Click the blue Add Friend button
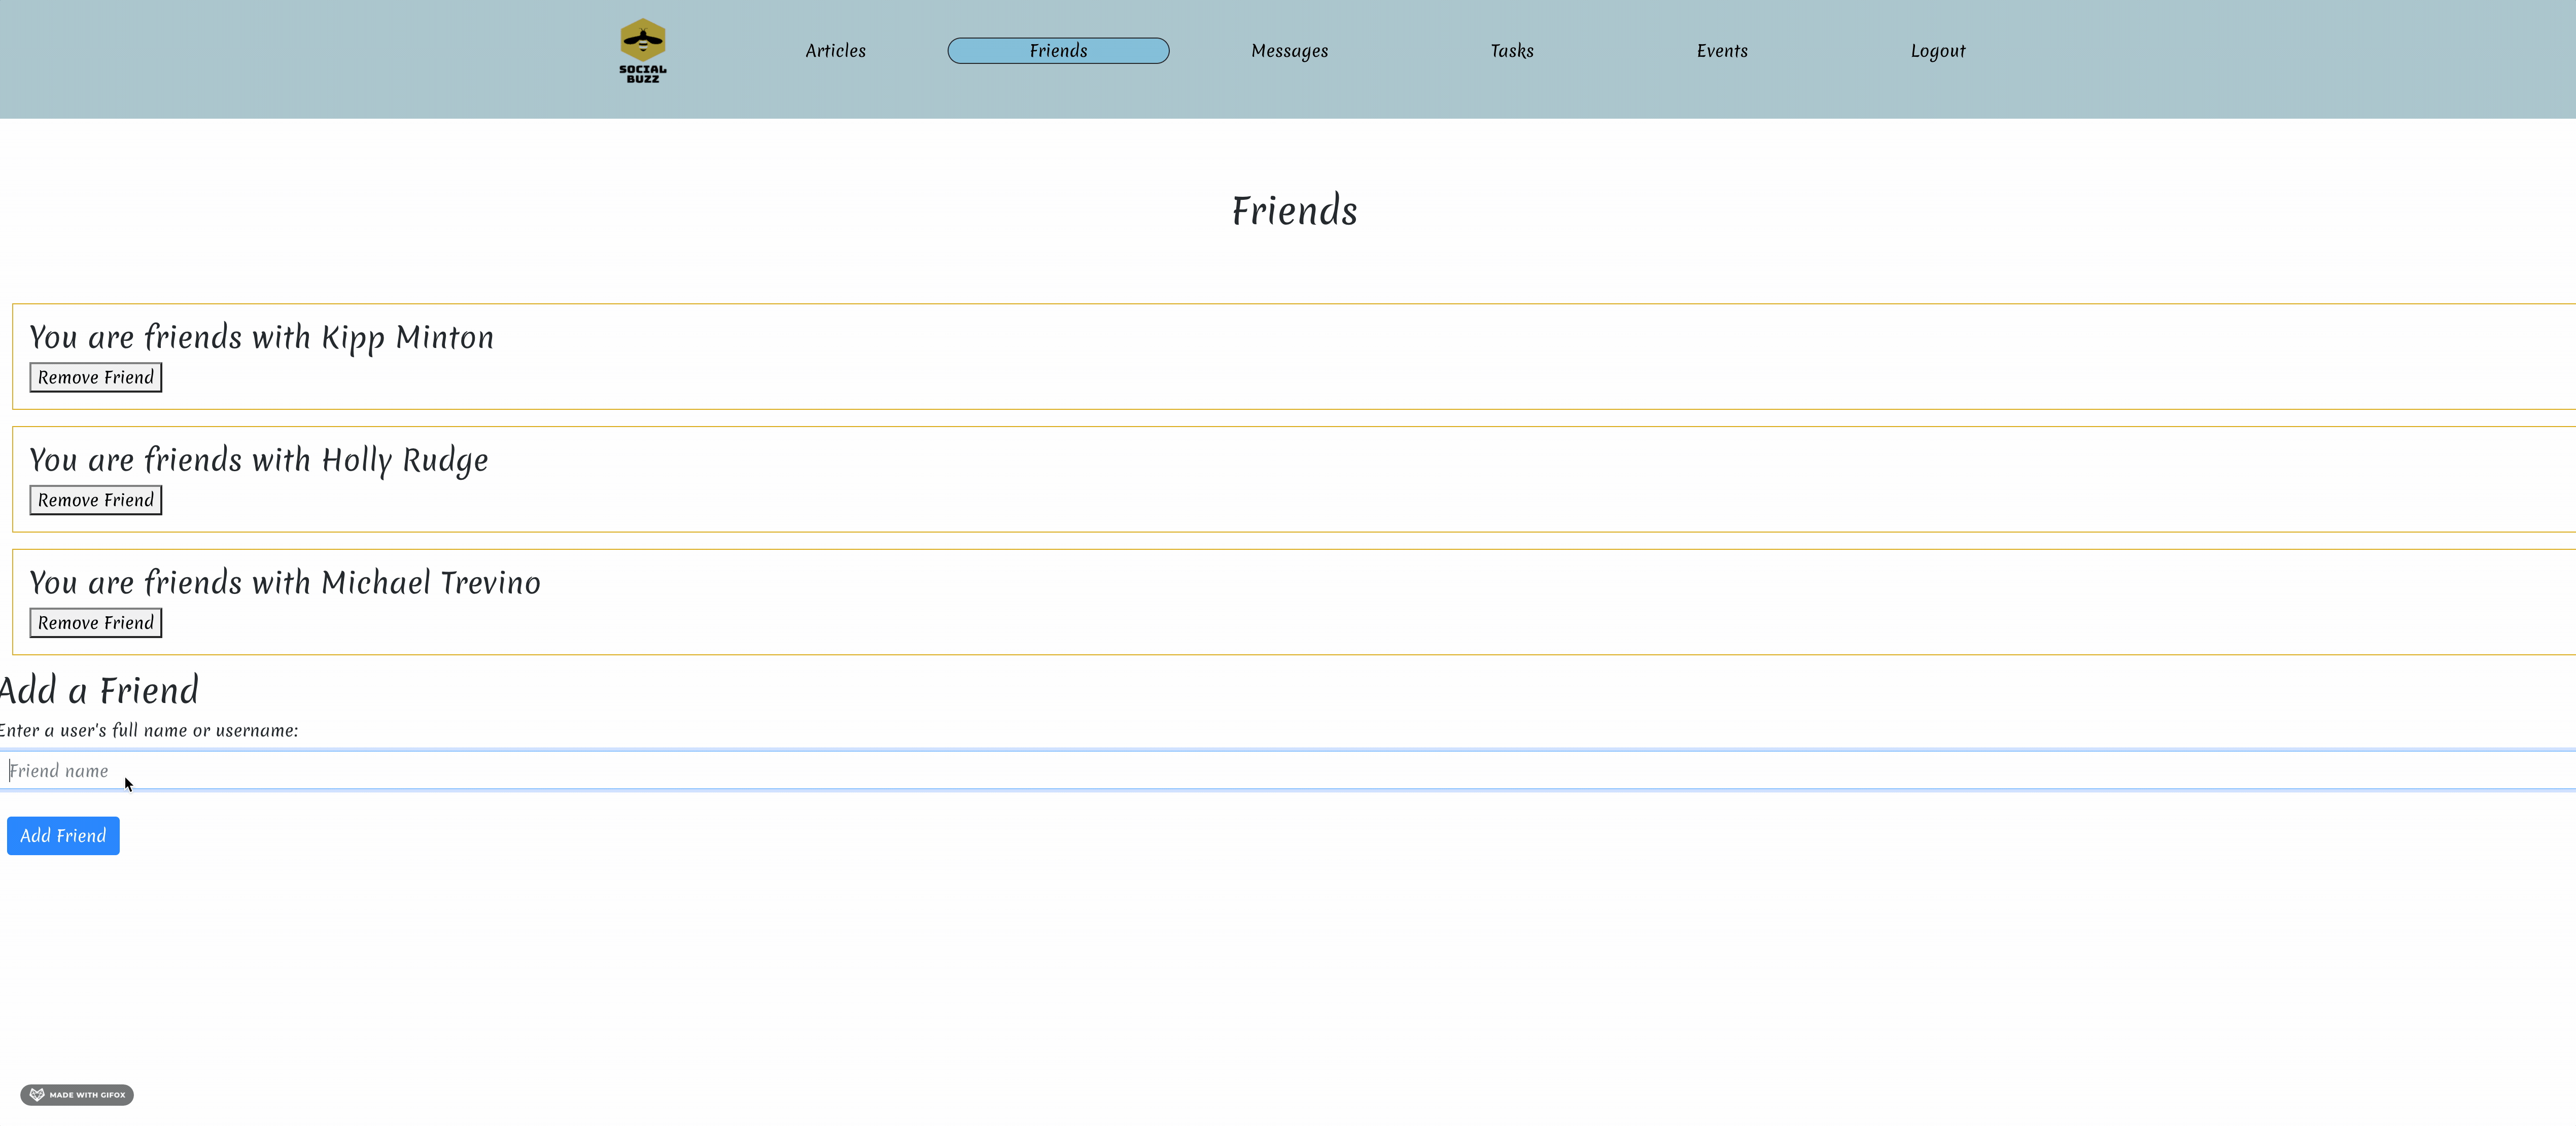 62,835
